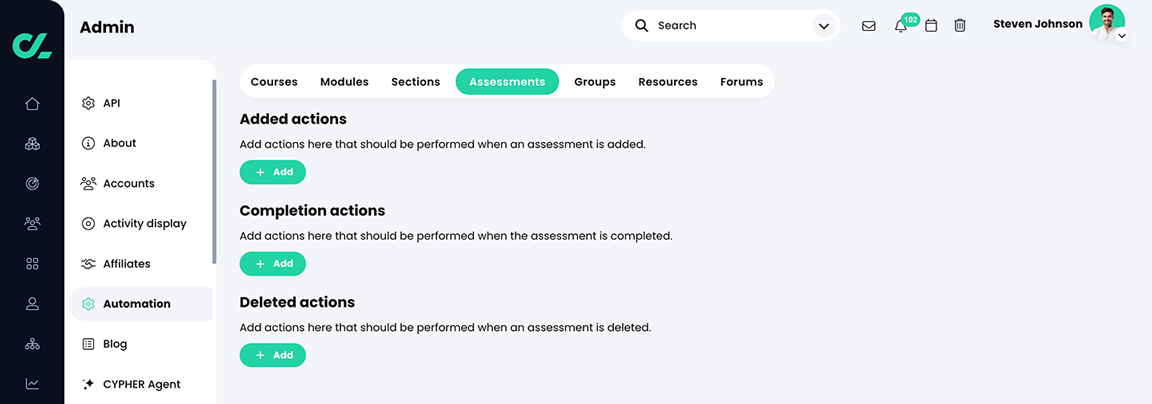Click the API gear icon
This screenshot has width=1152, height=404.
(x=88, y=103)
